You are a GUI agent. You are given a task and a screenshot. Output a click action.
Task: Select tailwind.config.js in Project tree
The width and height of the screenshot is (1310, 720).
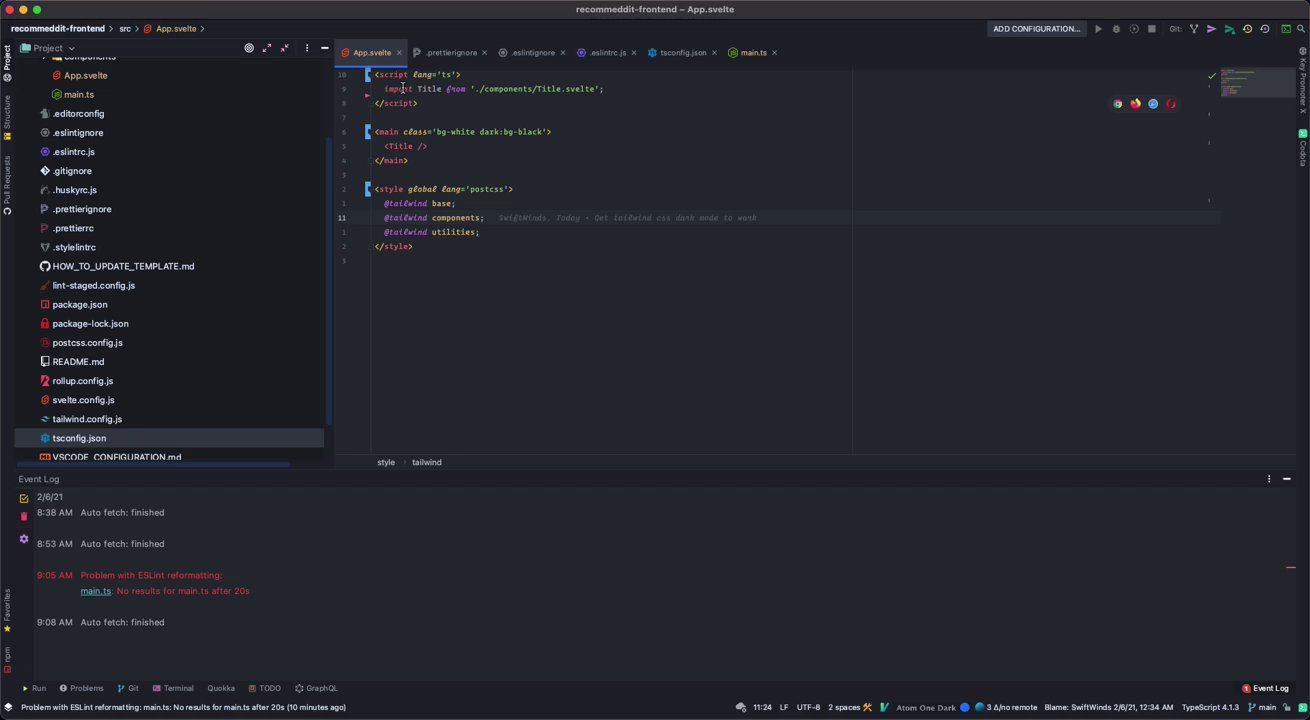(87, 419)
